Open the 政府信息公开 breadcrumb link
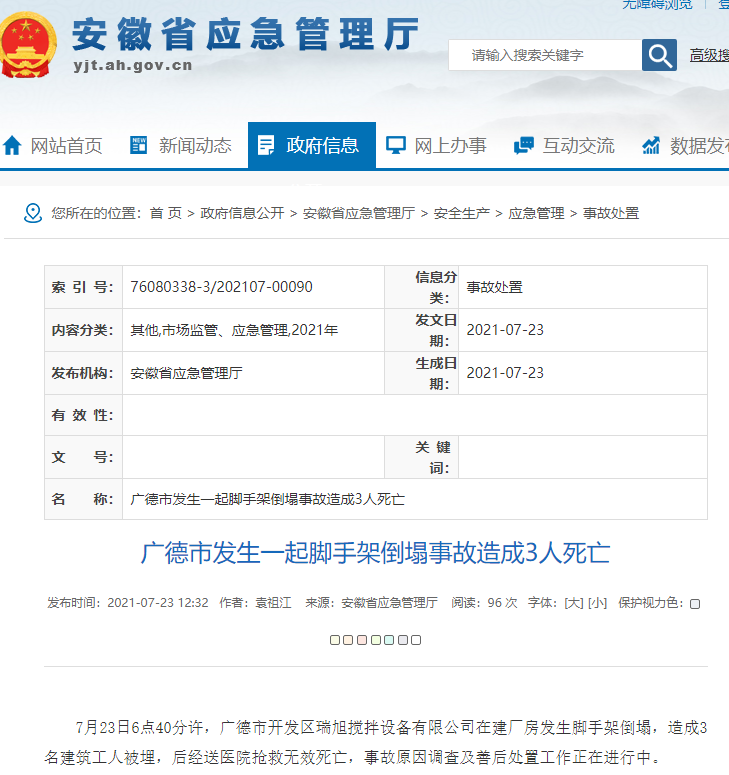 click(x=242, y=213)
